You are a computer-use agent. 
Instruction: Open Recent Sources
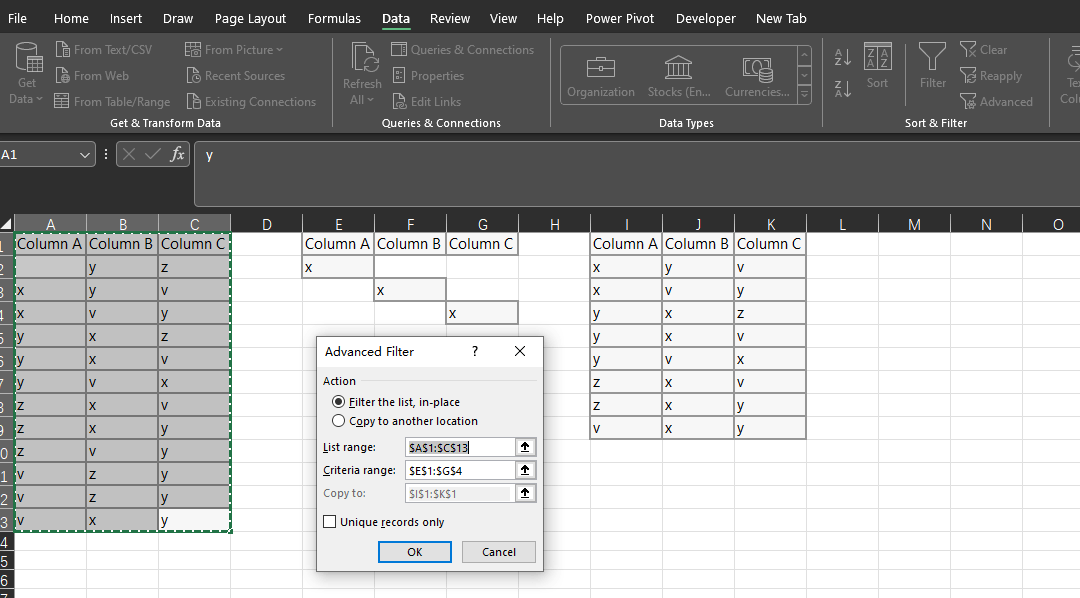[x=236, y=76]
